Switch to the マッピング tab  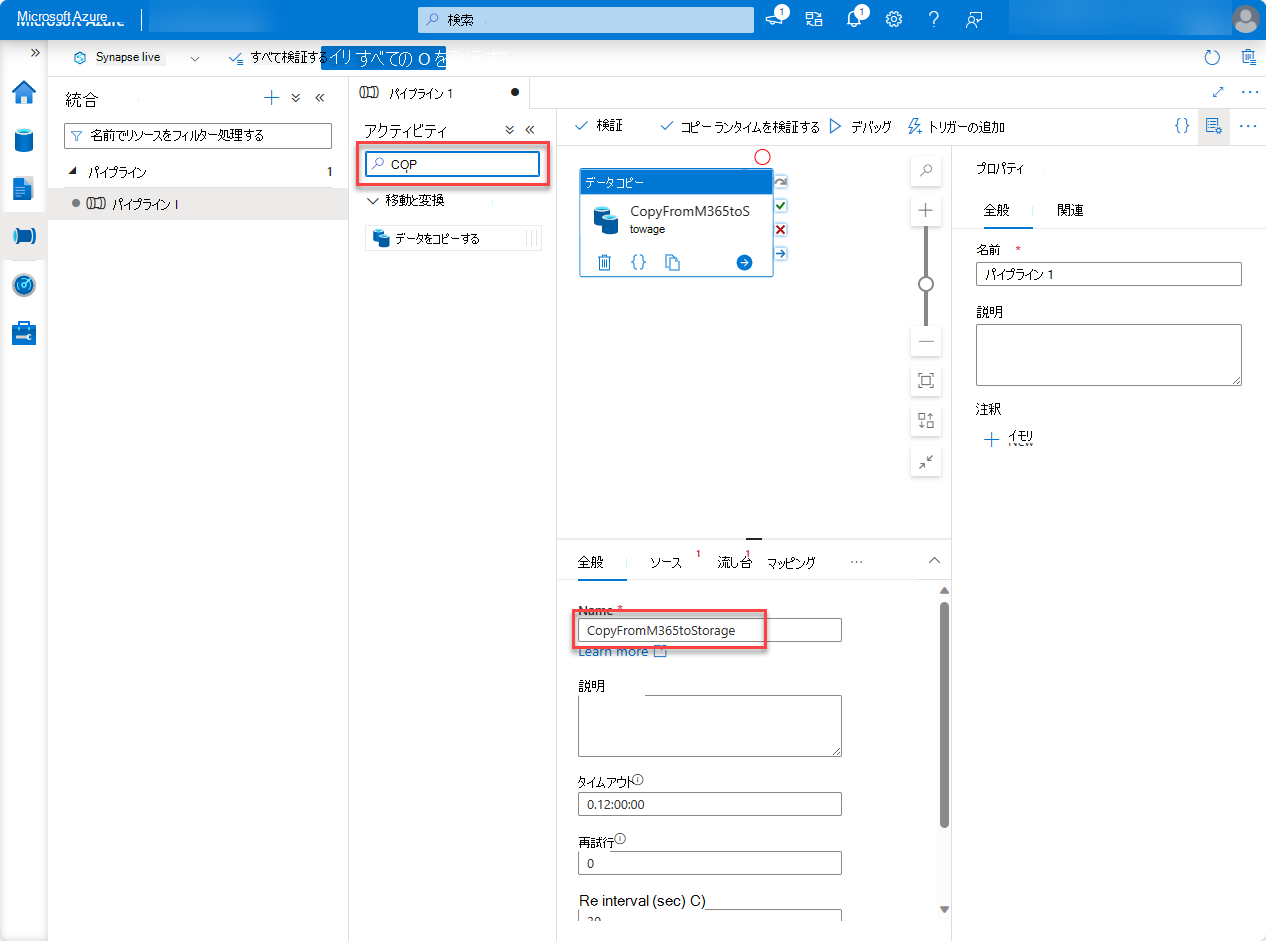coord(790,562)
